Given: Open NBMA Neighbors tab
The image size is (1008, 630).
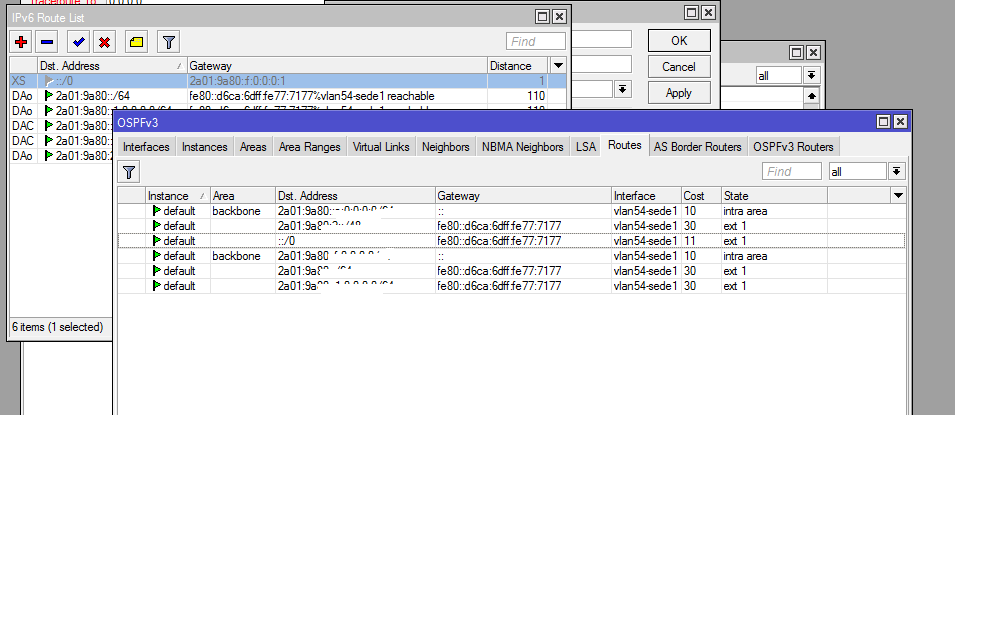Looking at the screenshot, I should pyautogui.click(x=522, y=147).
